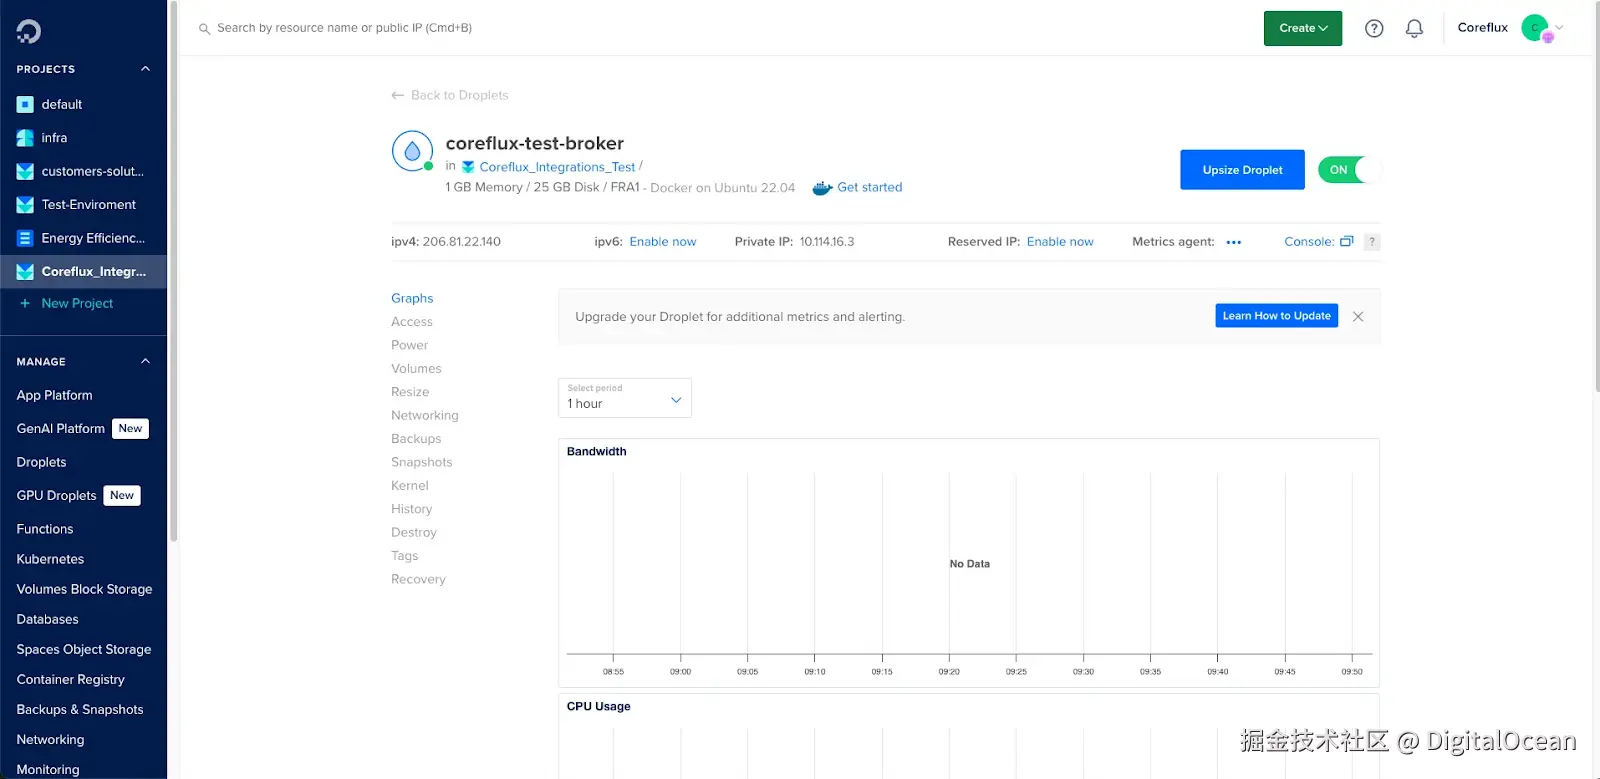Open the Kernel tab
The width and height of the screenshot is (1600, 779).
click(410, 486)
